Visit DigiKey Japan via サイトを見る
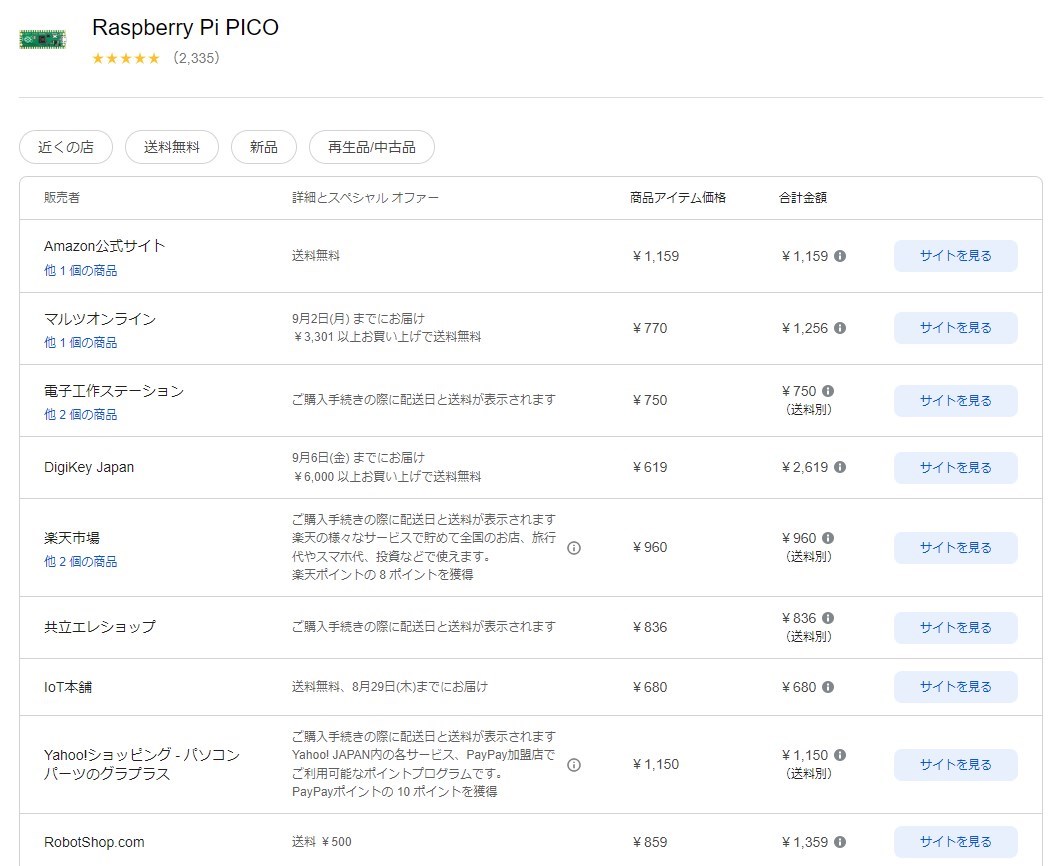 [955, 468]
